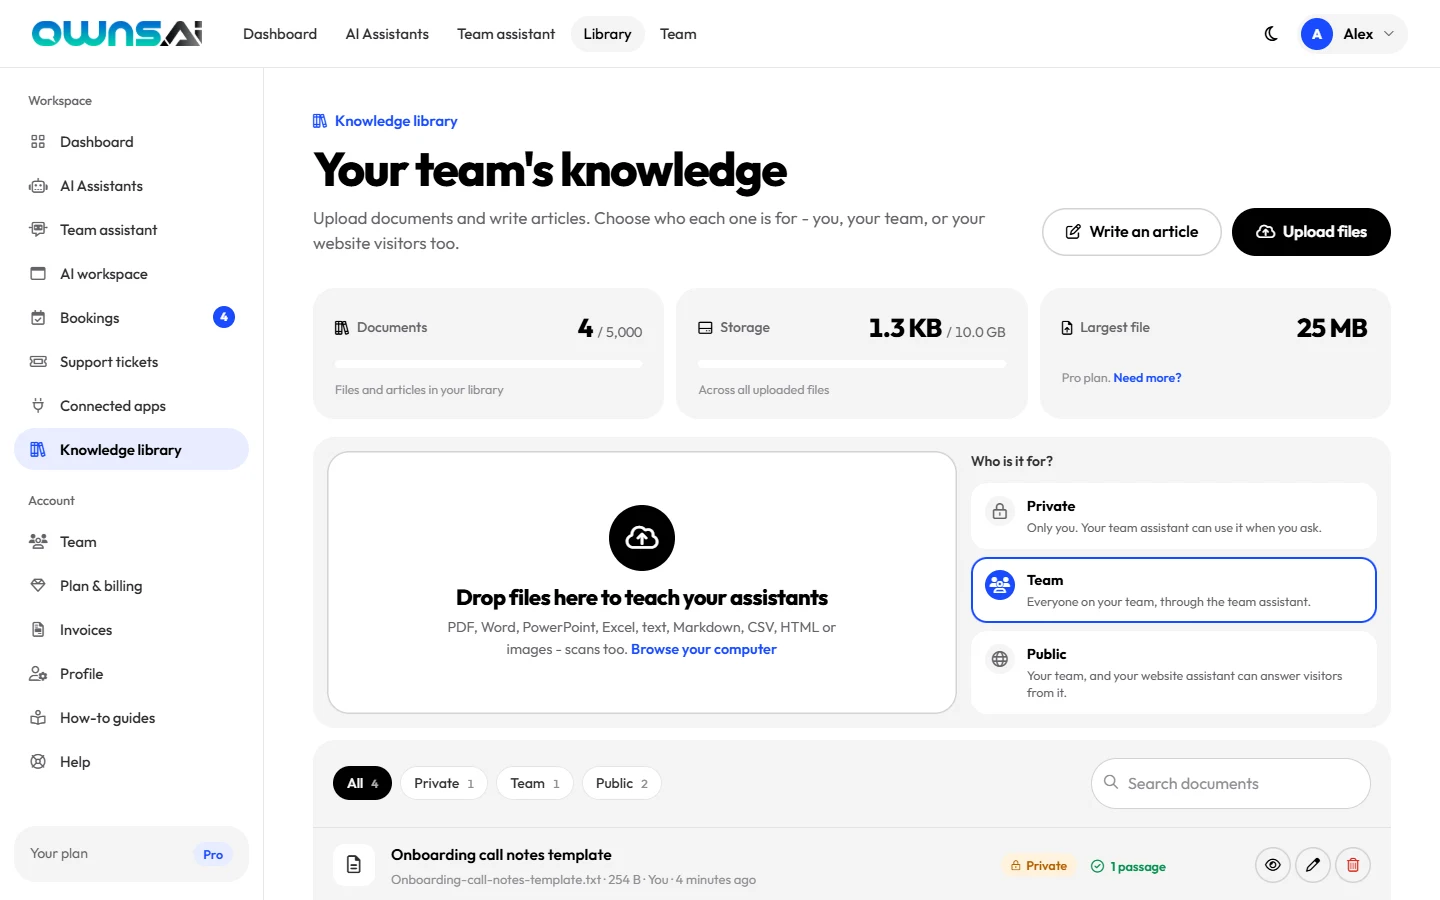Click the Upload files button
The height and width of the screenshot is (900, 1440).
1311,232
